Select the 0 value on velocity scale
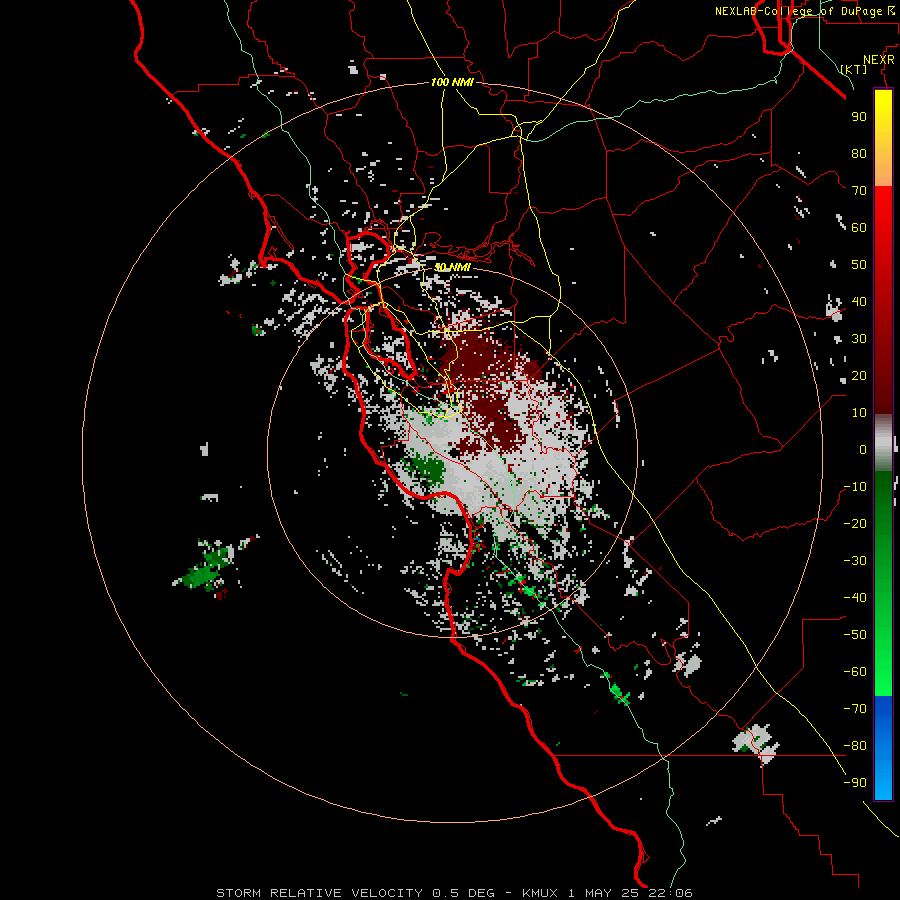The height and width of the screenshot is (900, 900). pyautogui.click(x=863, y=449)
